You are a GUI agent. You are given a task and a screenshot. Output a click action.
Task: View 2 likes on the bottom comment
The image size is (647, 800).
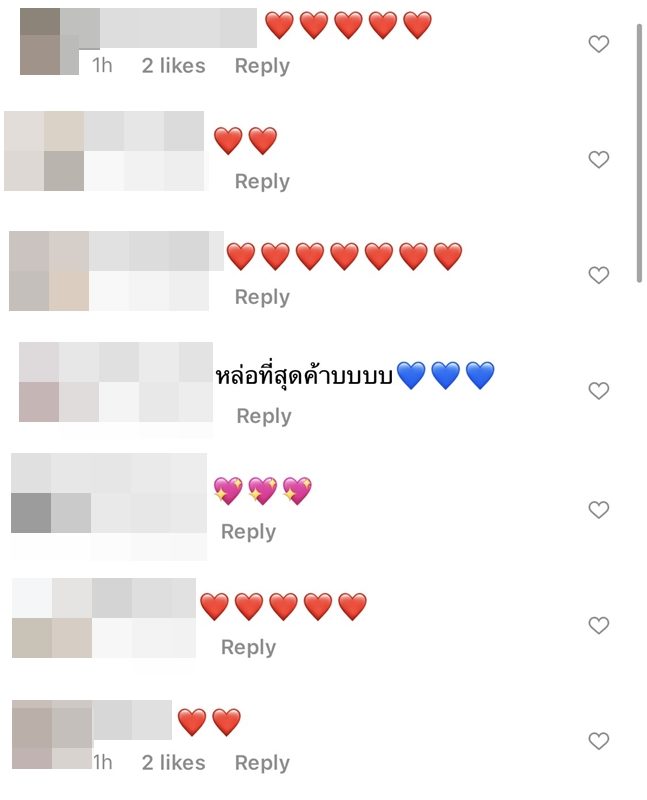[173, 763]
